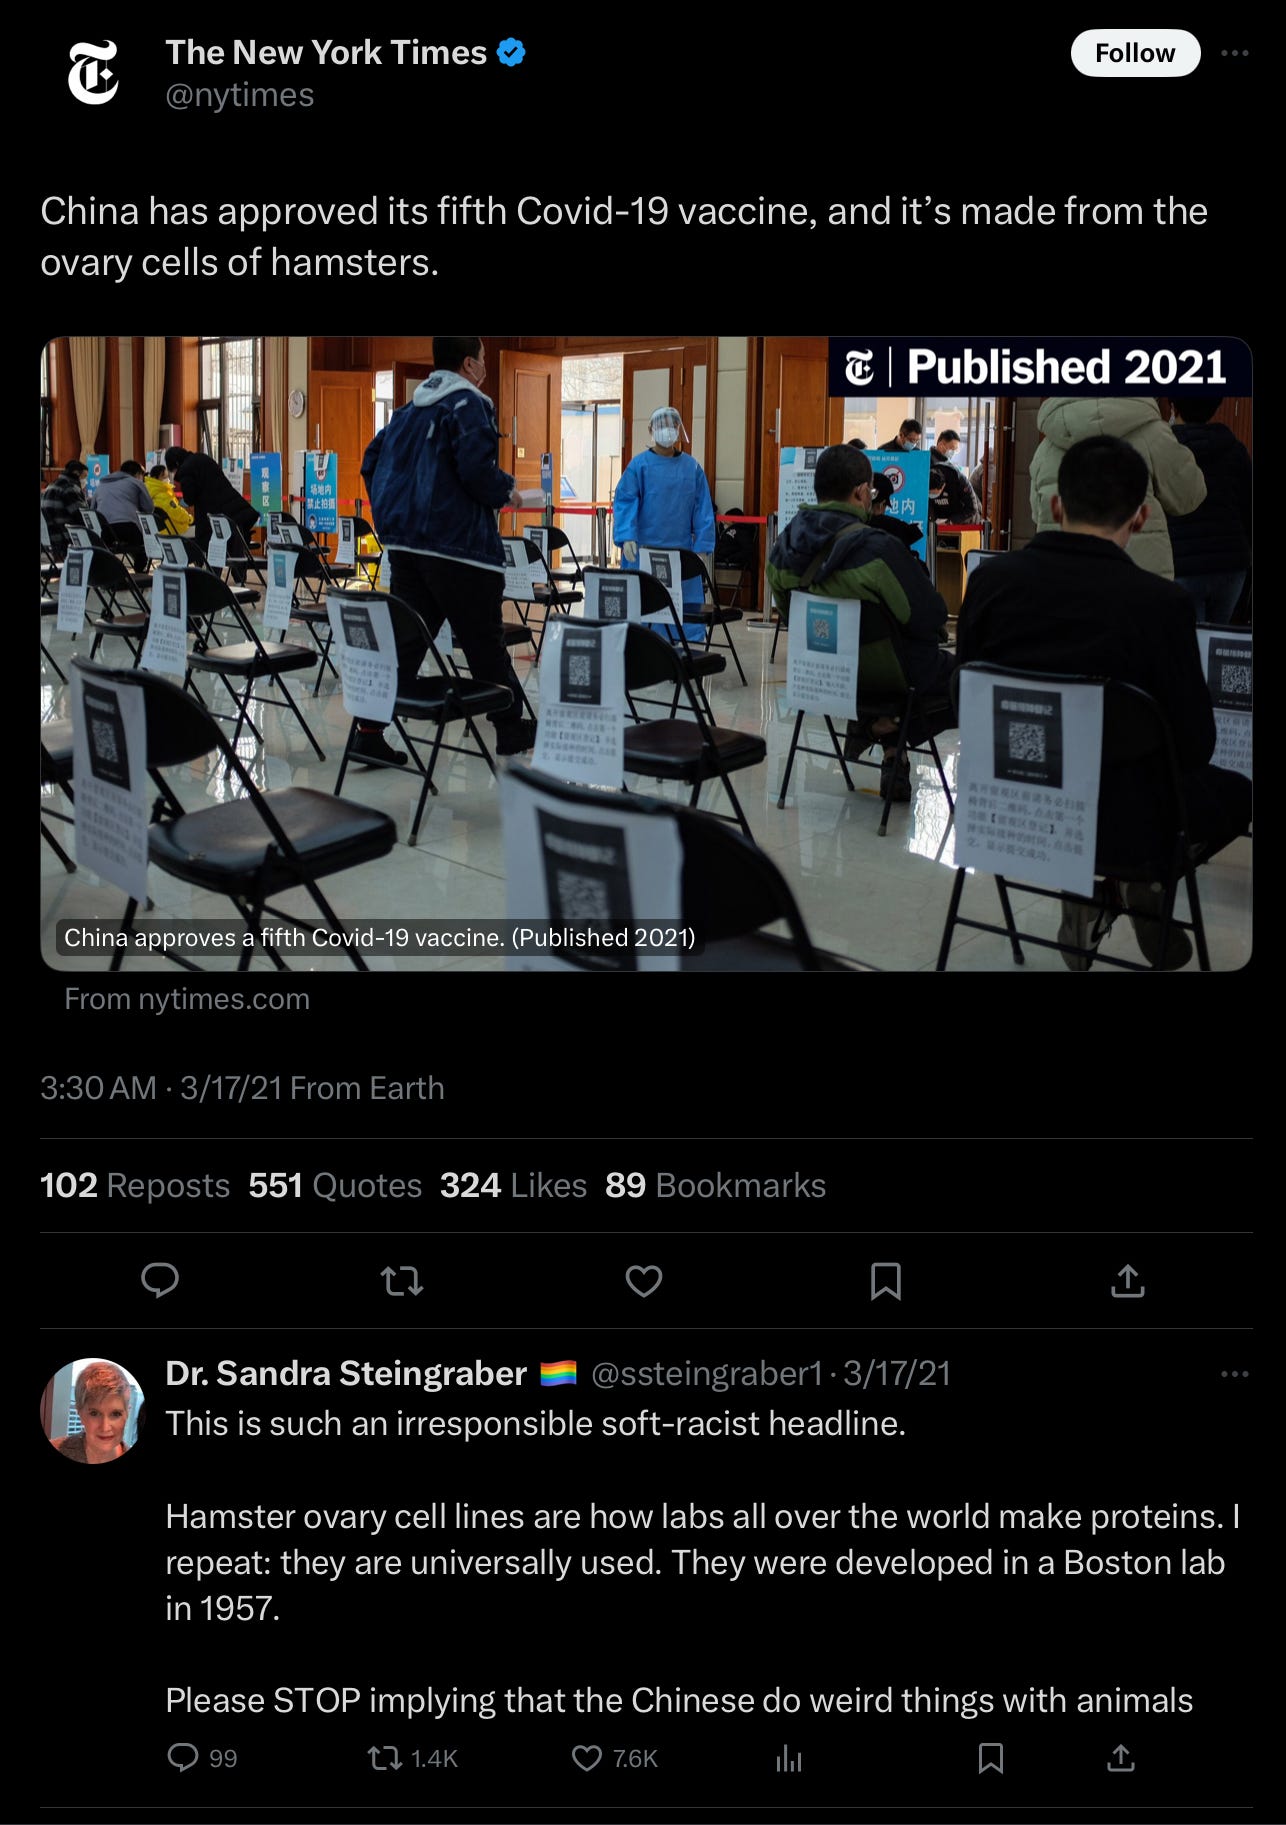Open Dr. Sandra Steingraber's profile picture

[93, 1410]
